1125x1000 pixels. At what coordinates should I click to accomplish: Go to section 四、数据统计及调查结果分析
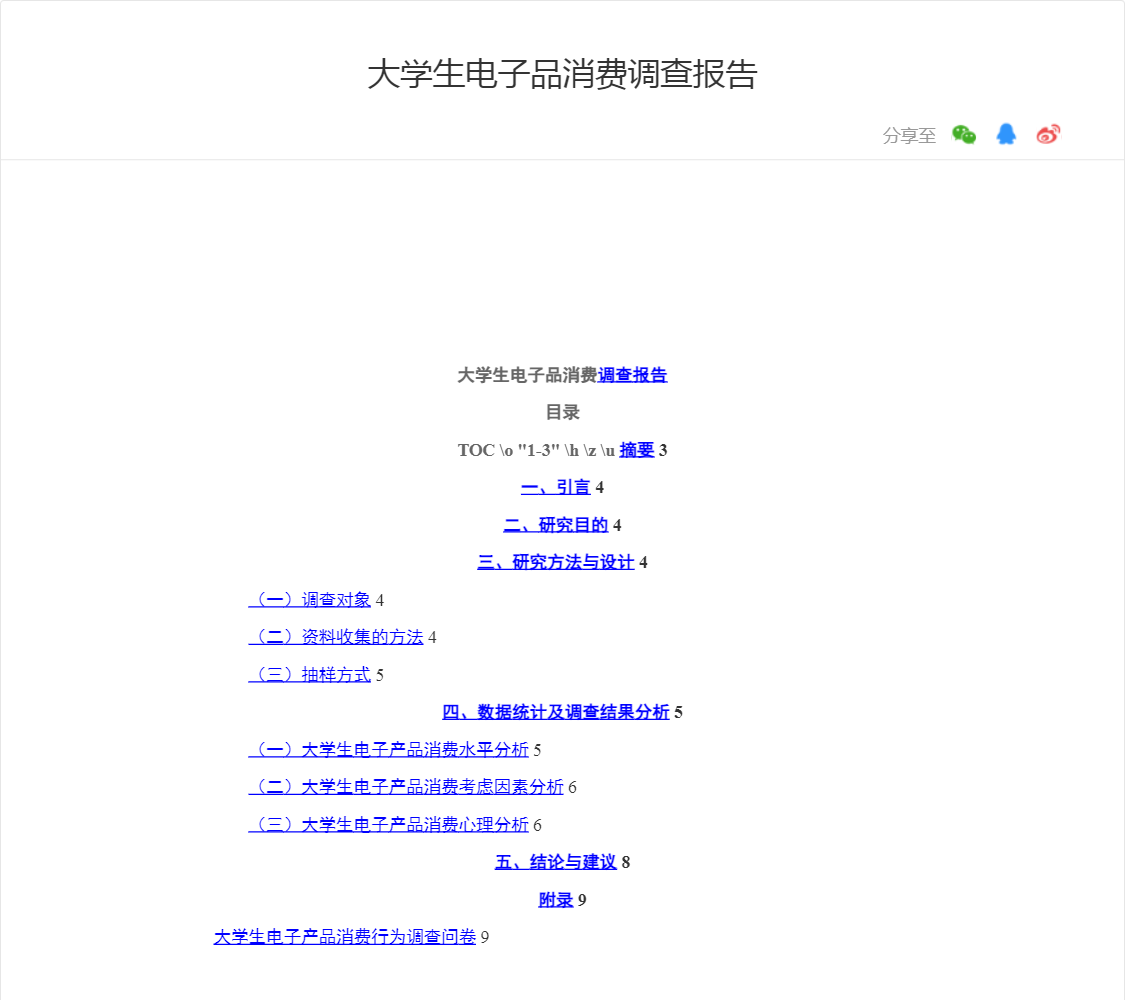pos(555,712)
